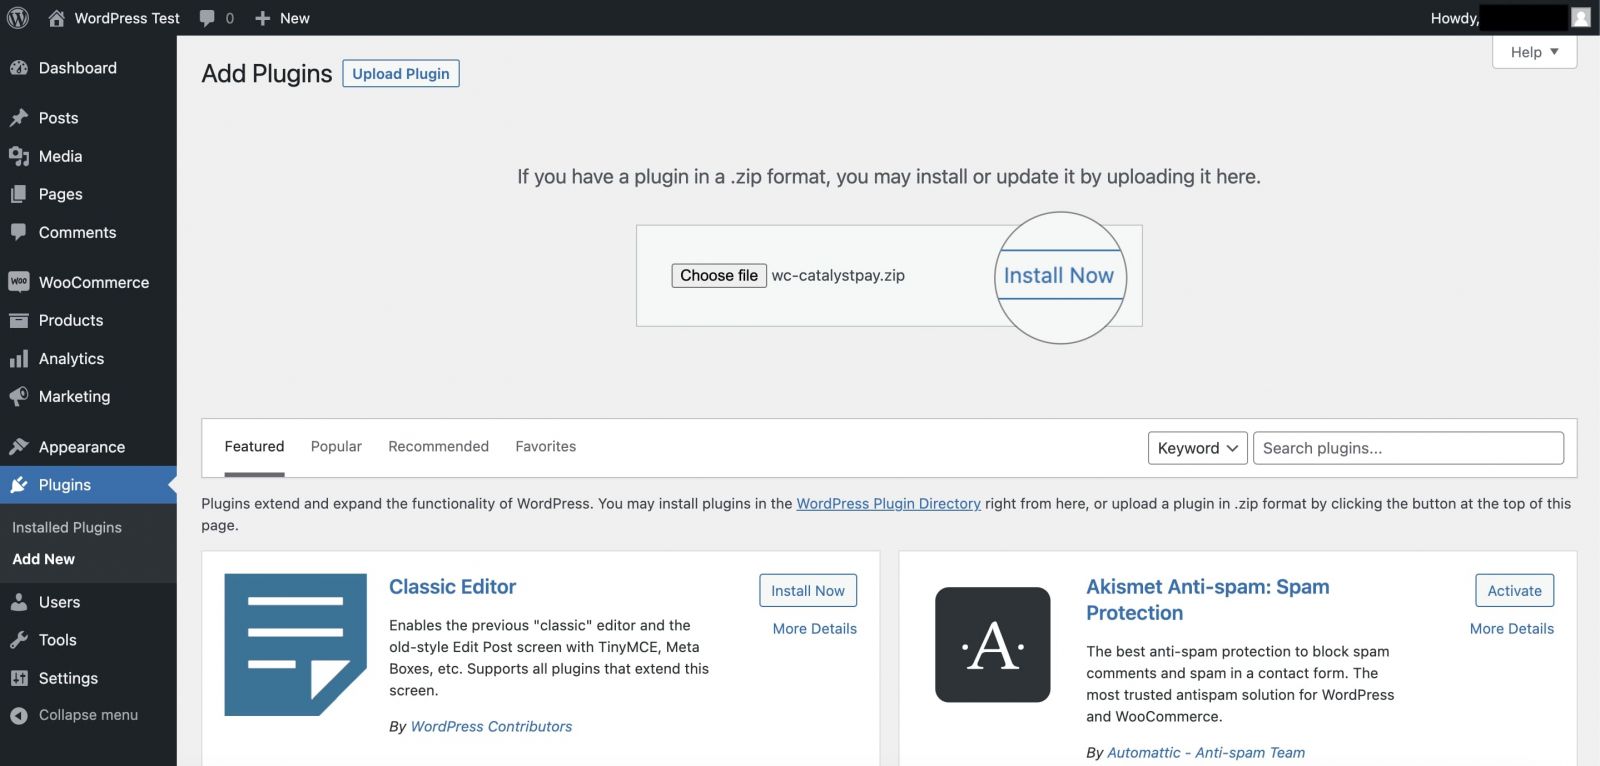Image resolution: width=1600 pixels, height=766 pixels.
Task: Open the Classic Editor title link
Action: point(452,587)
